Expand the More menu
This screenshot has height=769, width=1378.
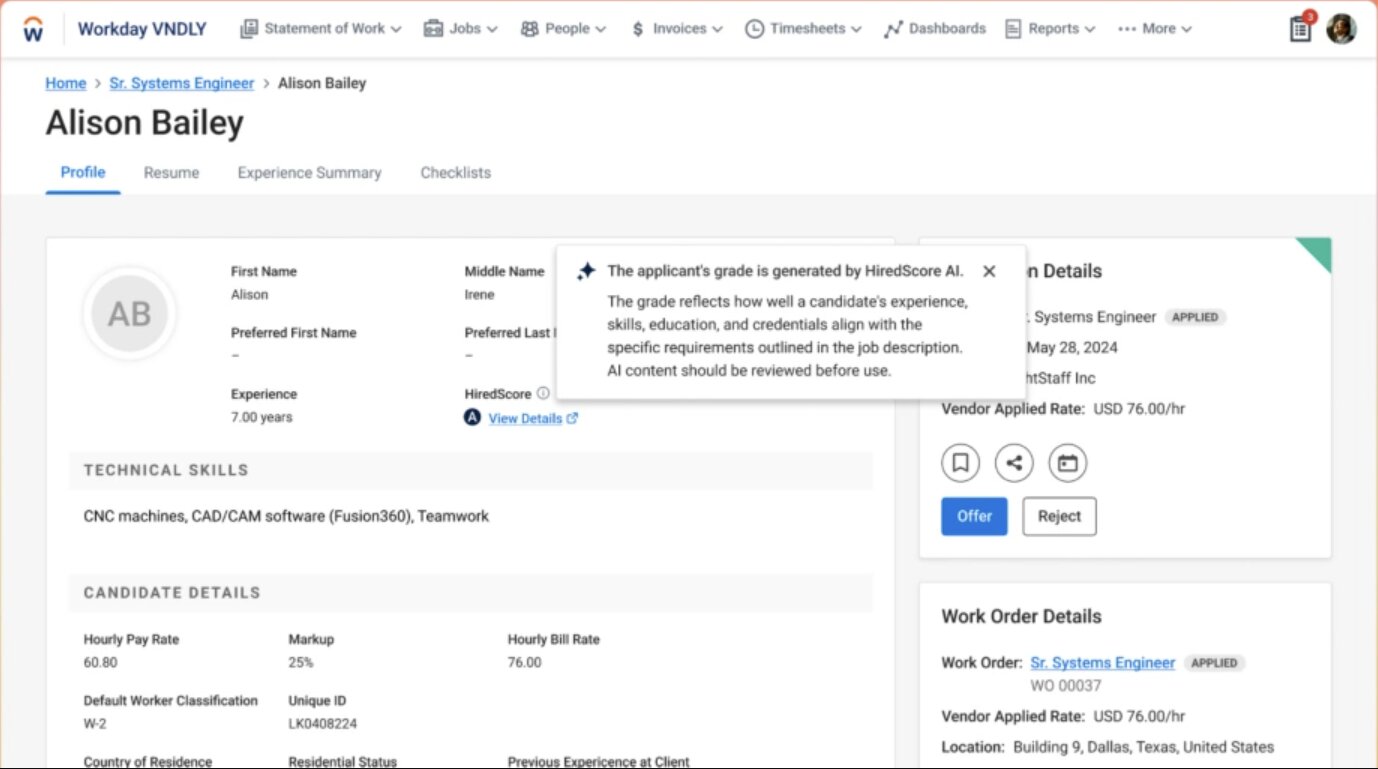click(1155, 29)
